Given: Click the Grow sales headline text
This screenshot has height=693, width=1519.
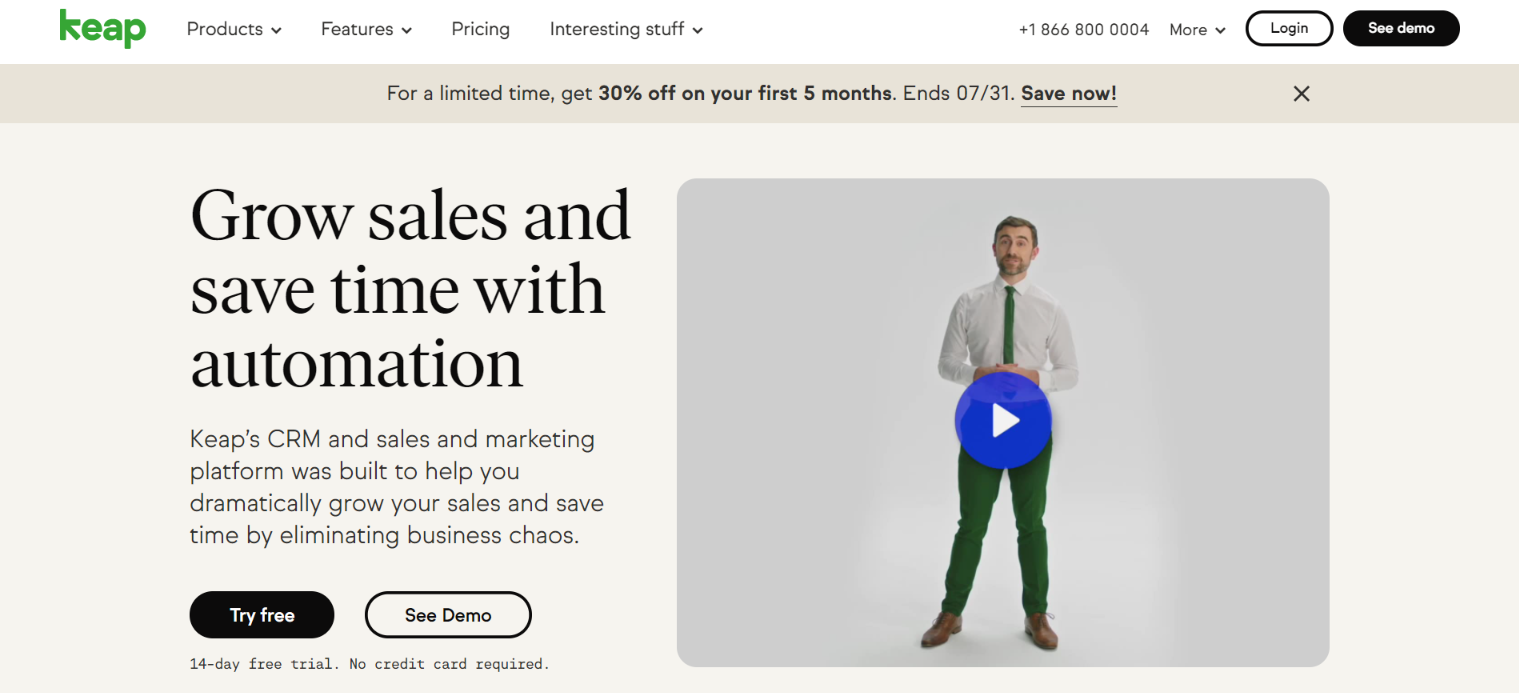Looking at the screenshot, I should pos(410,289).
